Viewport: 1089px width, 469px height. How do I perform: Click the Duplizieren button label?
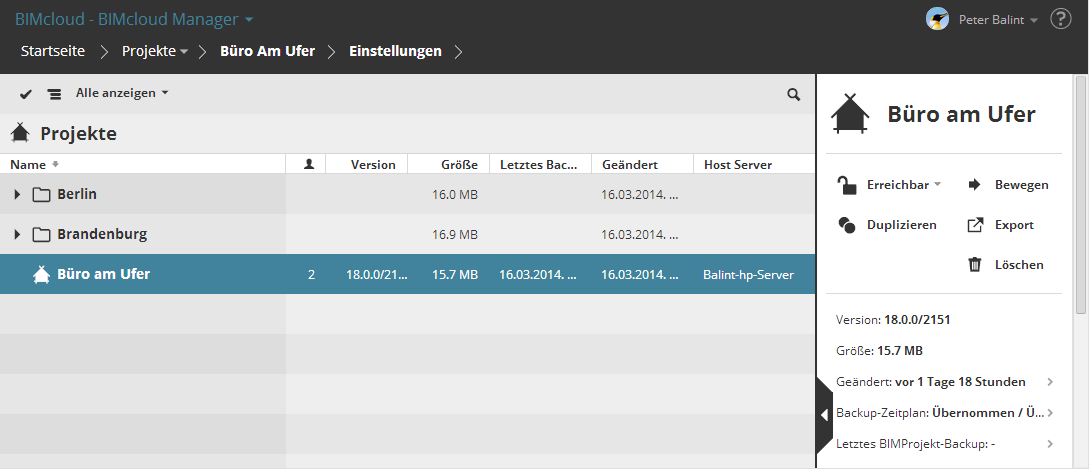[x=901, y=225]
